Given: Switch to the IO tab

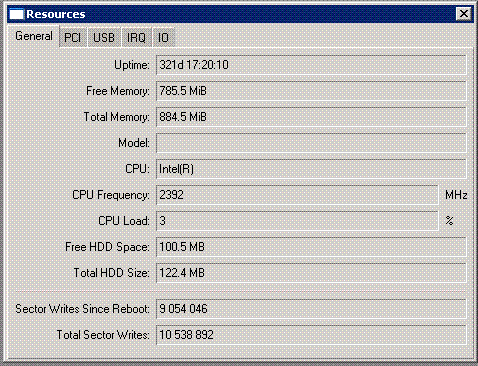Looking at the screenshot, I should 163,37.
